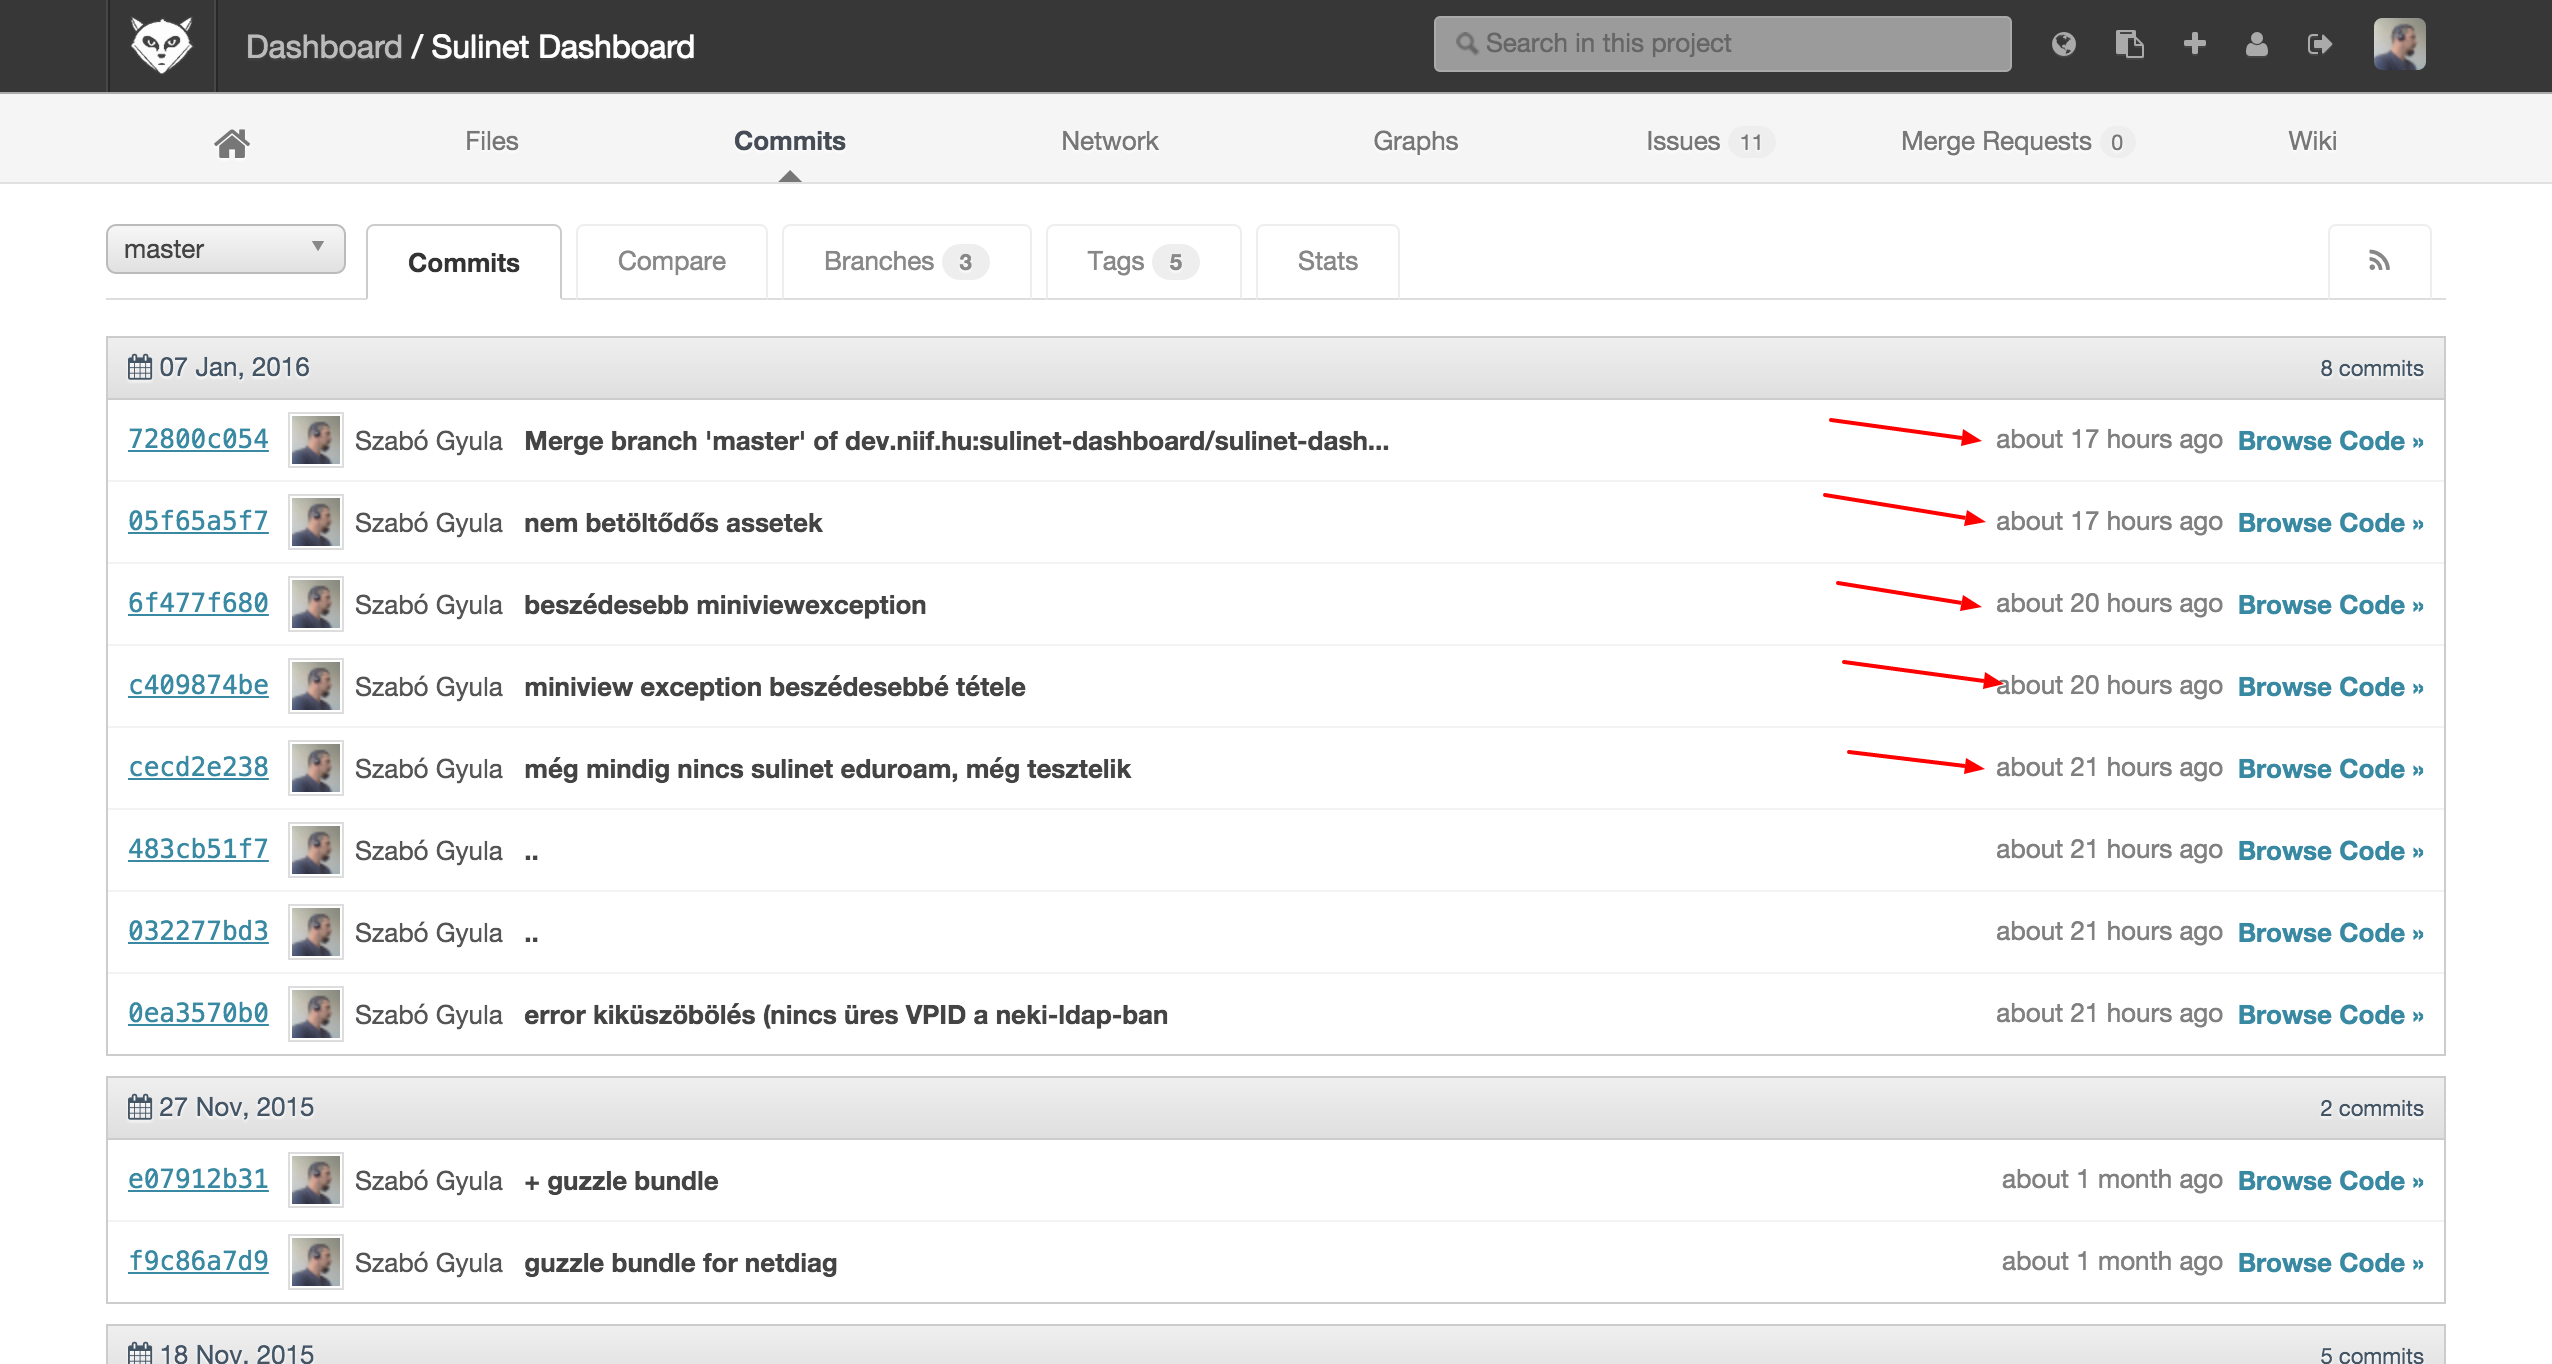
Task: Browse Code for commit 483cb51f7
Action: [x=2330, y=851]
